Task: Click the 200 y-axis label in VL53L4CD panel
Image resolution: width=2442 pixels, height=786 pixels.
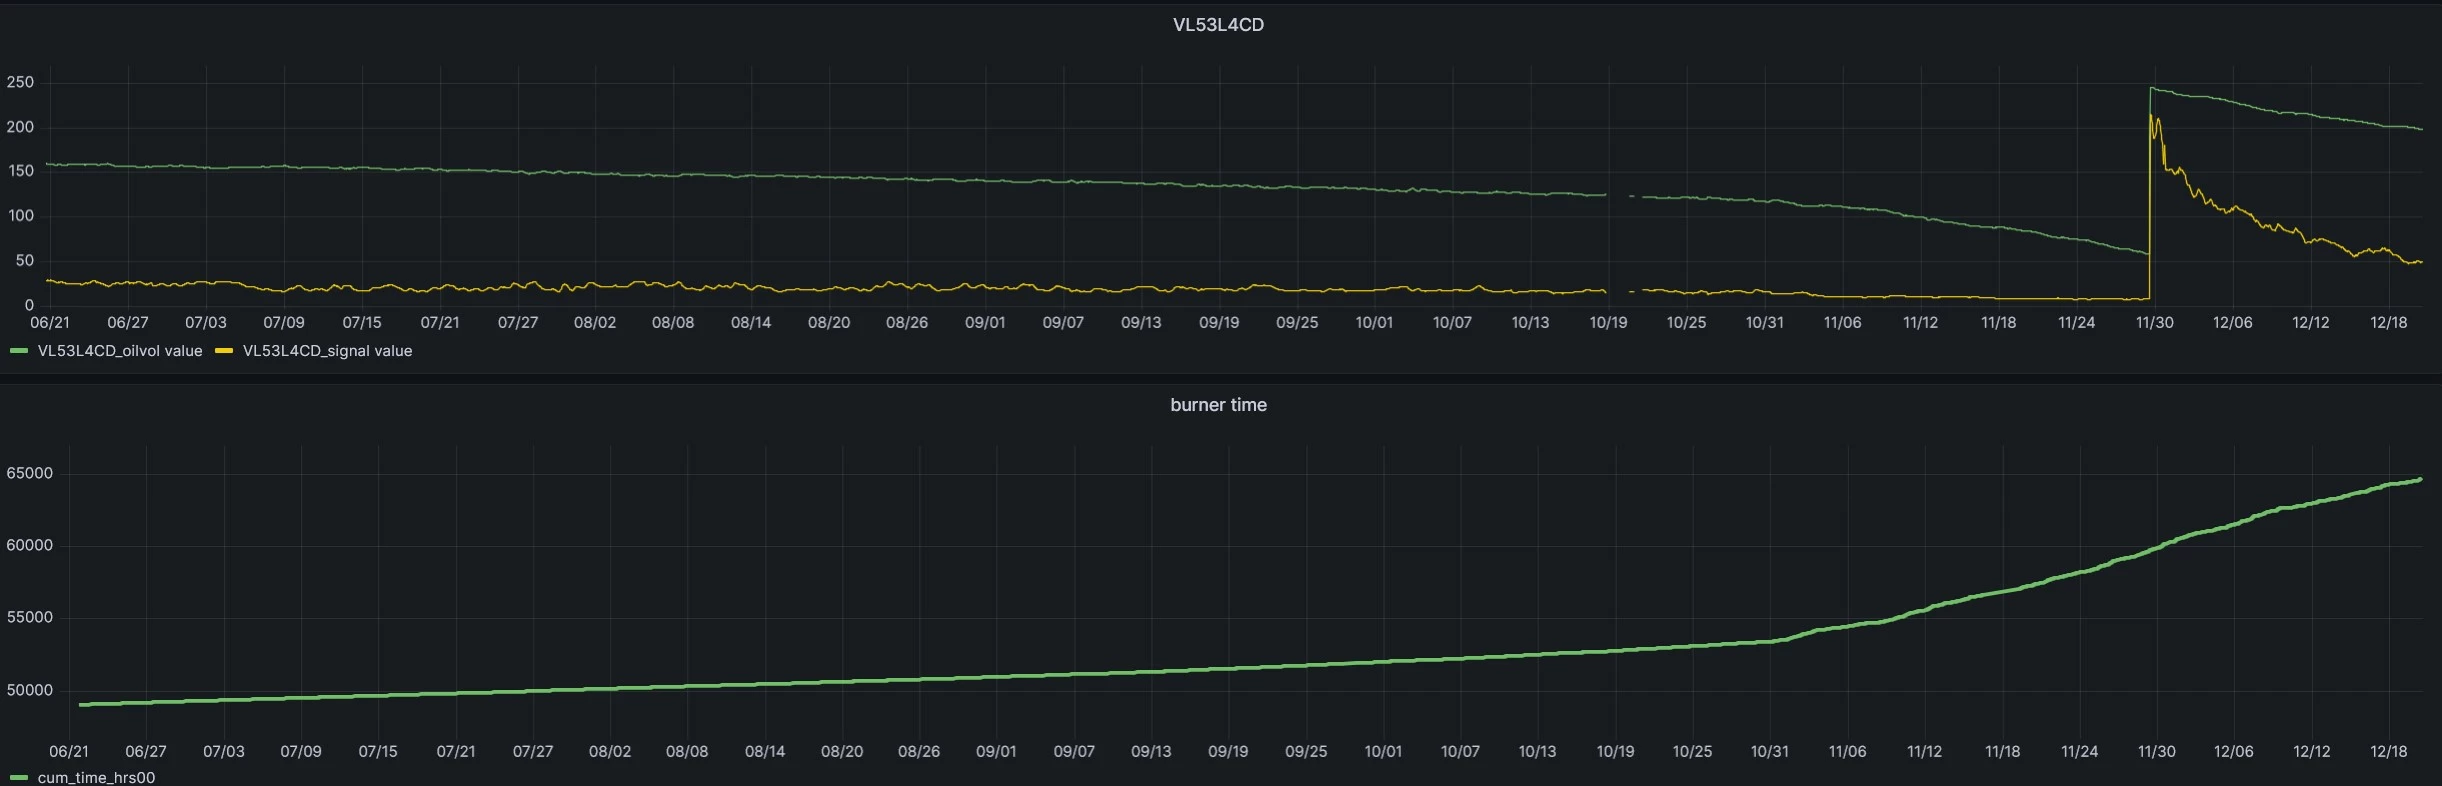Action: [20, 127]
